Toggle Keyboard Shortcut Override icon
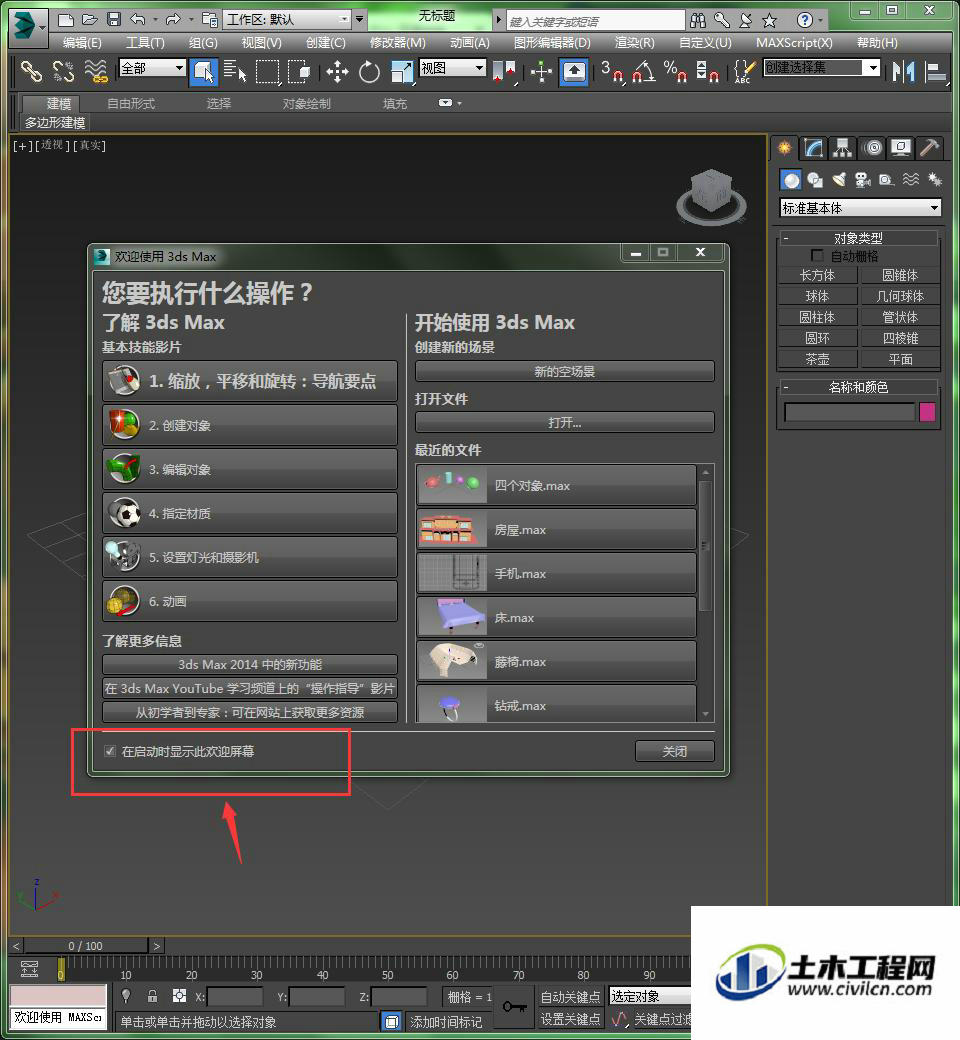The image size is (960, 1040). click(x=573, y=72)
